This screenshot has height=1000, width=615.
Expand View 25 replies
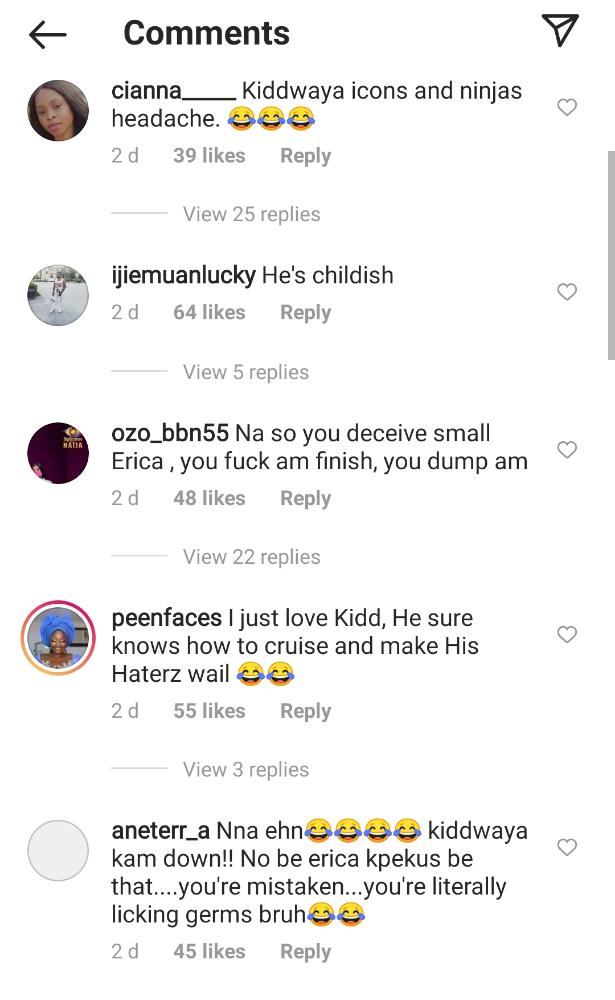point(251,214)
